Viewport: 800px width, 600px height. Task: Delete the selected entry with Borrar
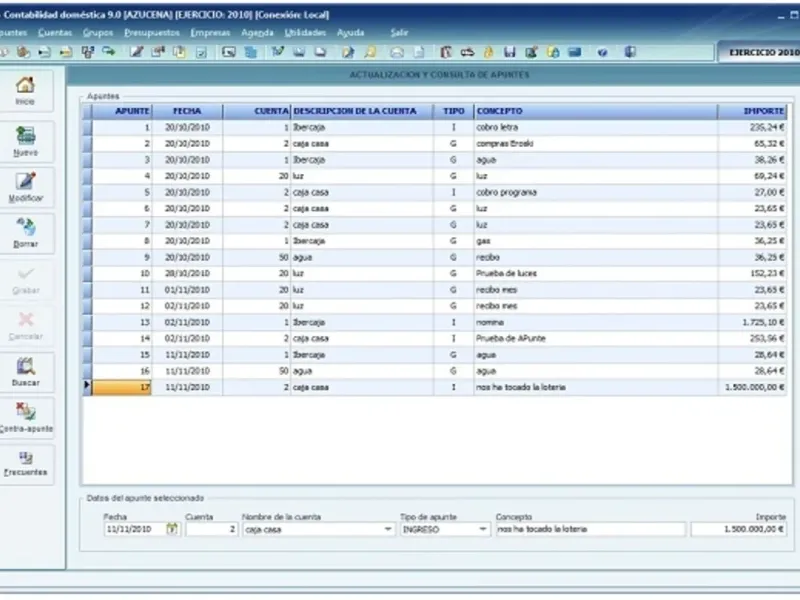coord(26,232)
